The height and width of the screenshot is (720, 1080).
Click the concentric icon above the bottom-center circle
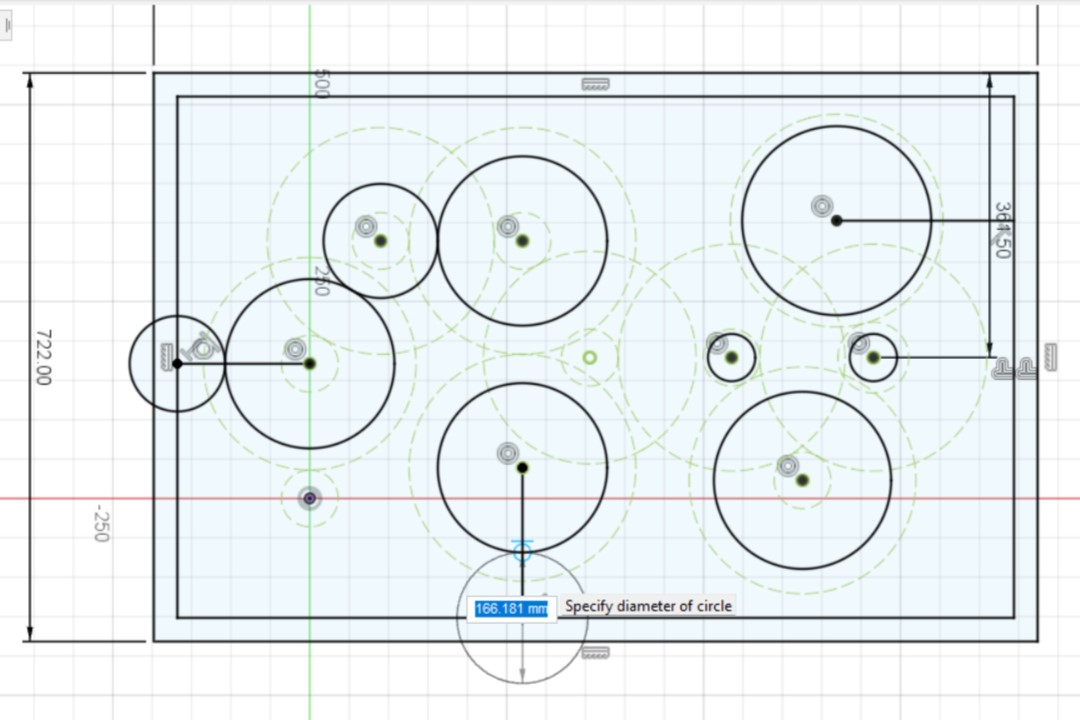[508, 455]
